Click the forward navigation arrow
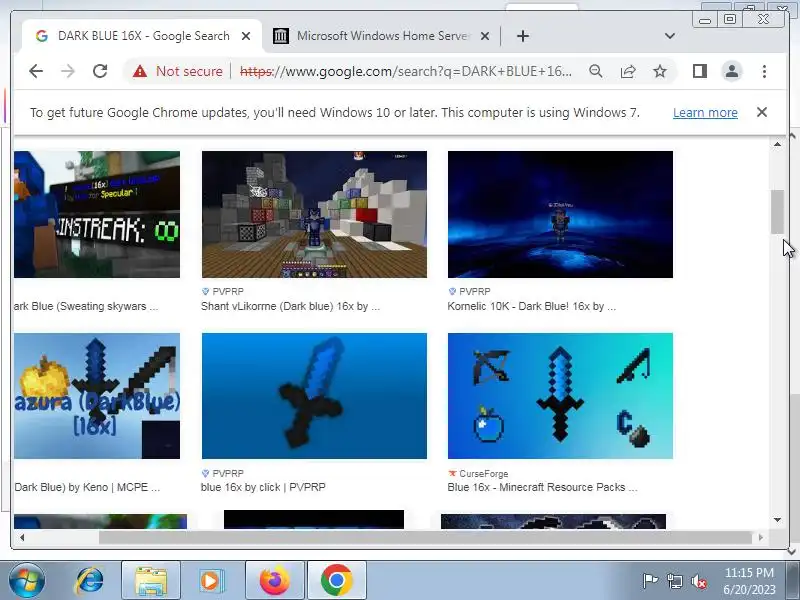Image resolution: width=800 pixels, height=600 pixels. [68, 71]
